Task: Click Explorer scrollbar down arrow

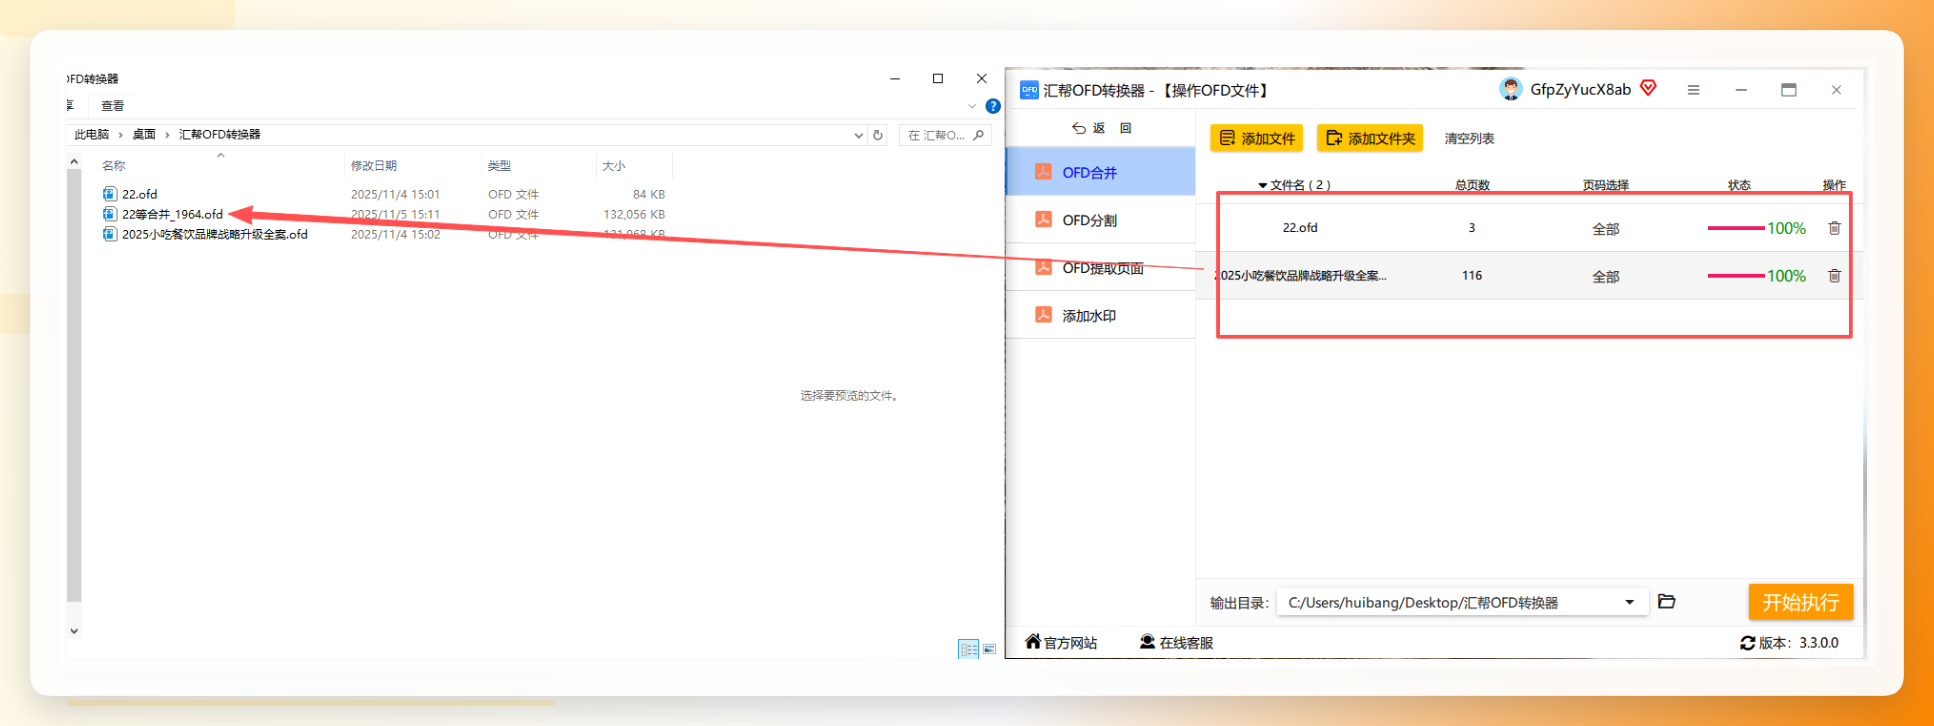Action: click(x=74, y=631)
